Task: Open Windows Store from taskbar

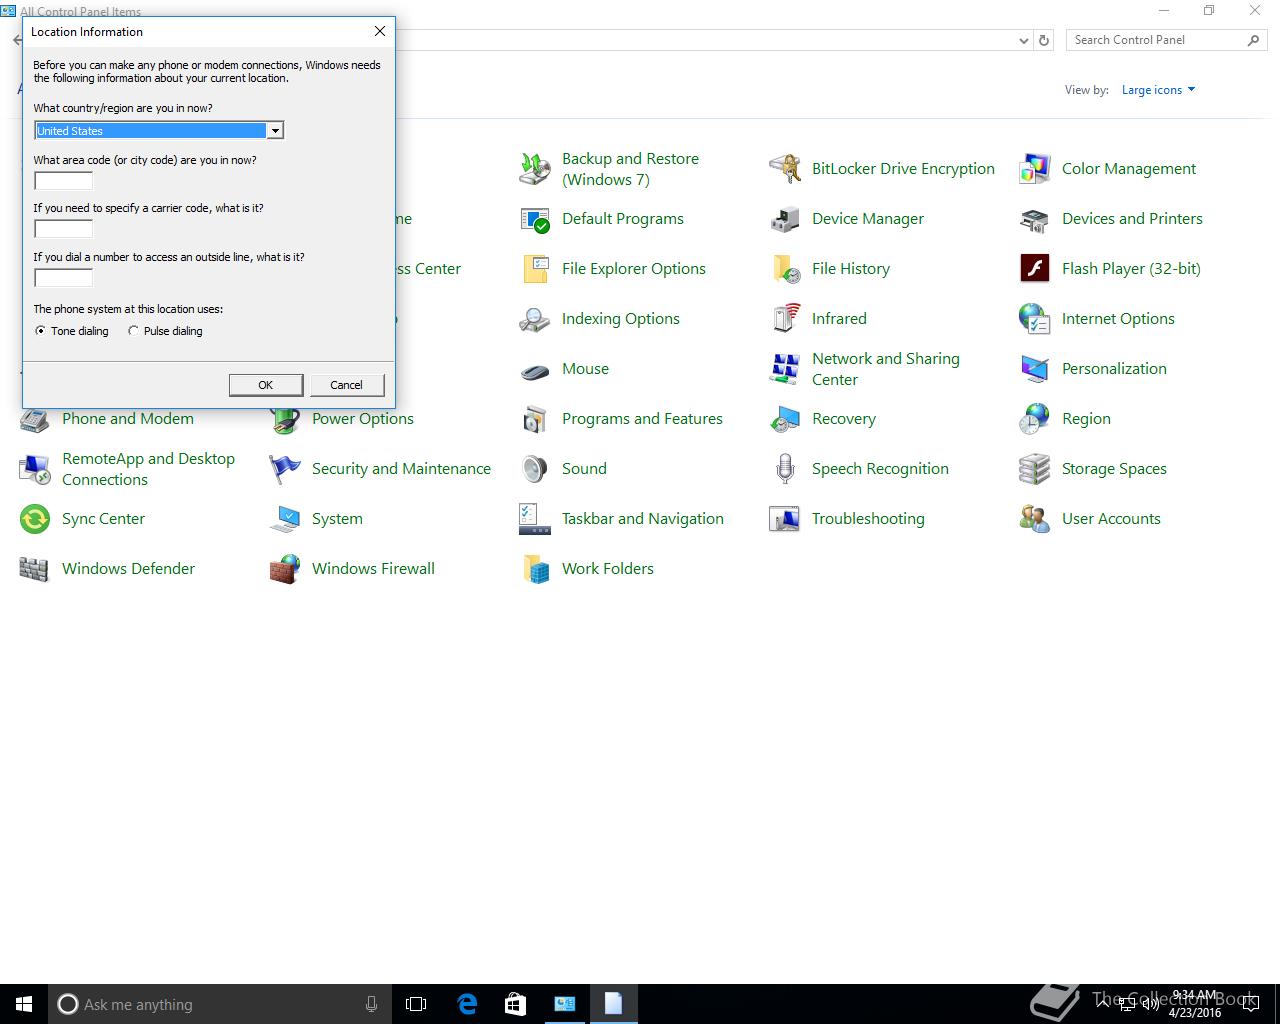Action: point(515,1004)
